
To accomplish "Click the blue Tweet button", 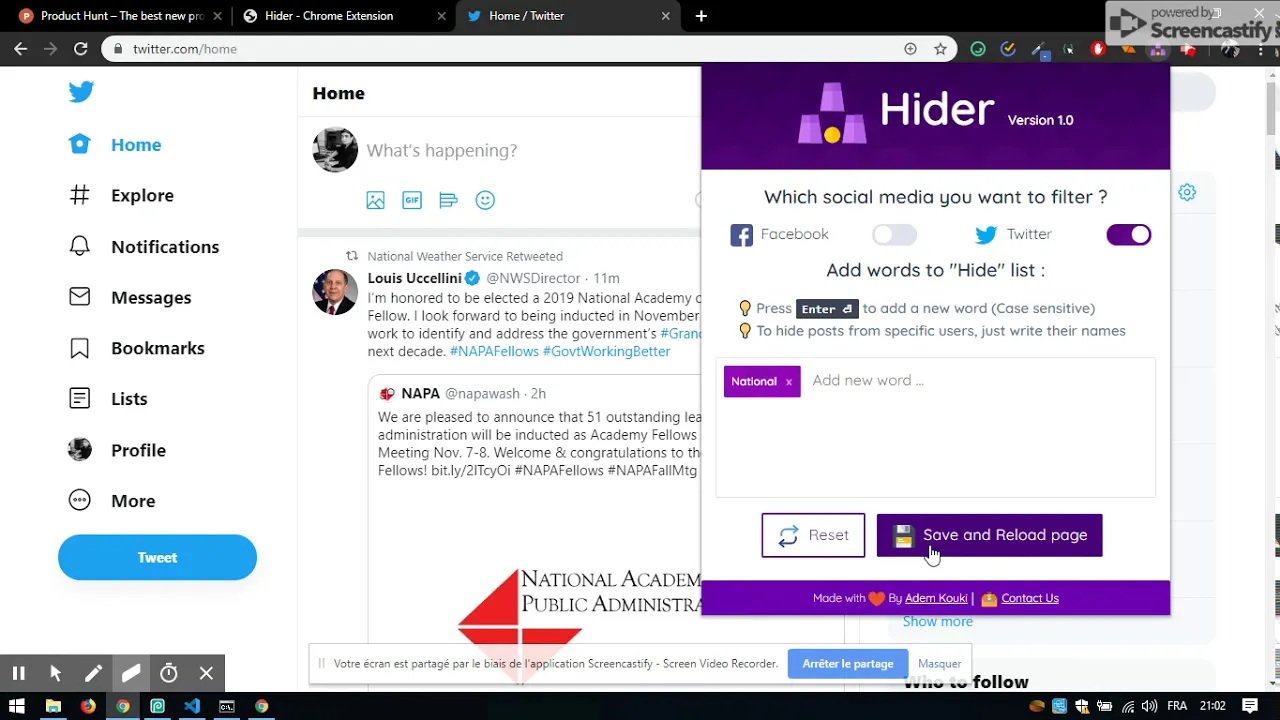I will point(157,558).
